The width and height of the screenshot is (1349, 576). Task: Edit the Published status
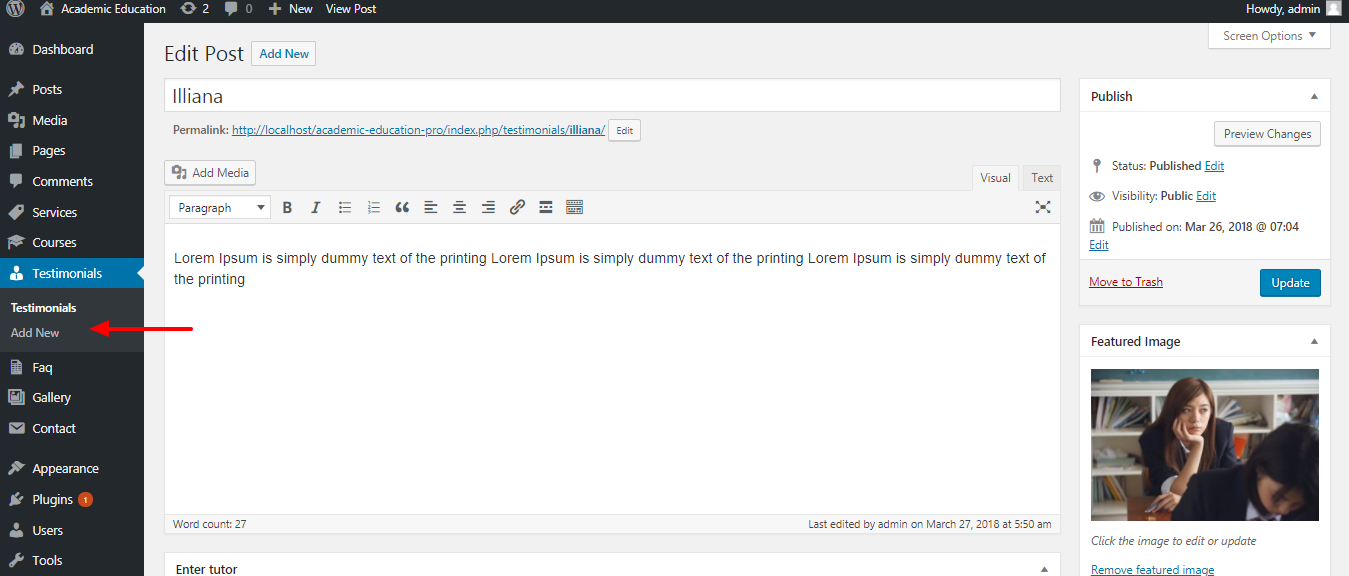pyautogui.click(x=1214, y=166)
